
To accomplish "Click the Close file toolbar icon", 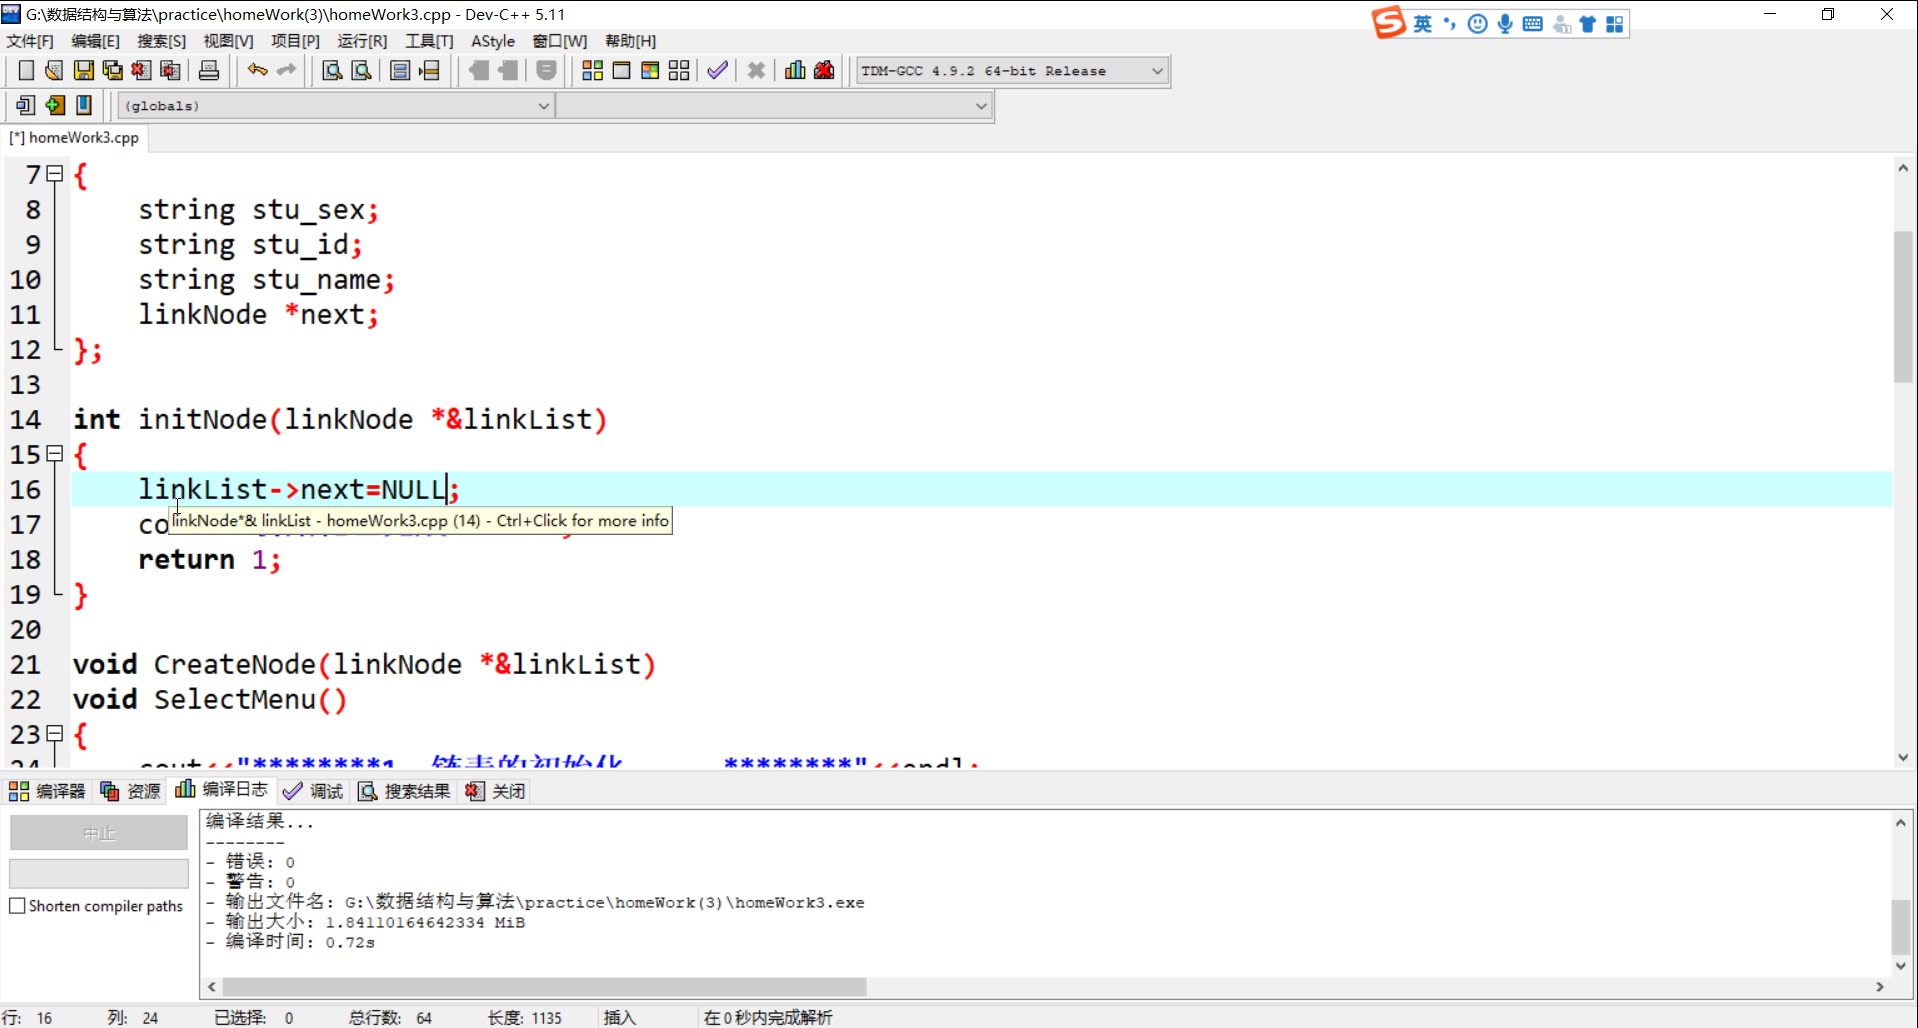I will 141,70.
